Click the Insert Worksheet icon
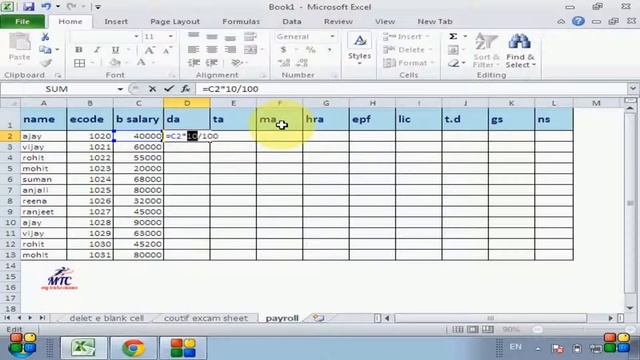The height and width of the screenshot is (360, 640). [318, 318]
